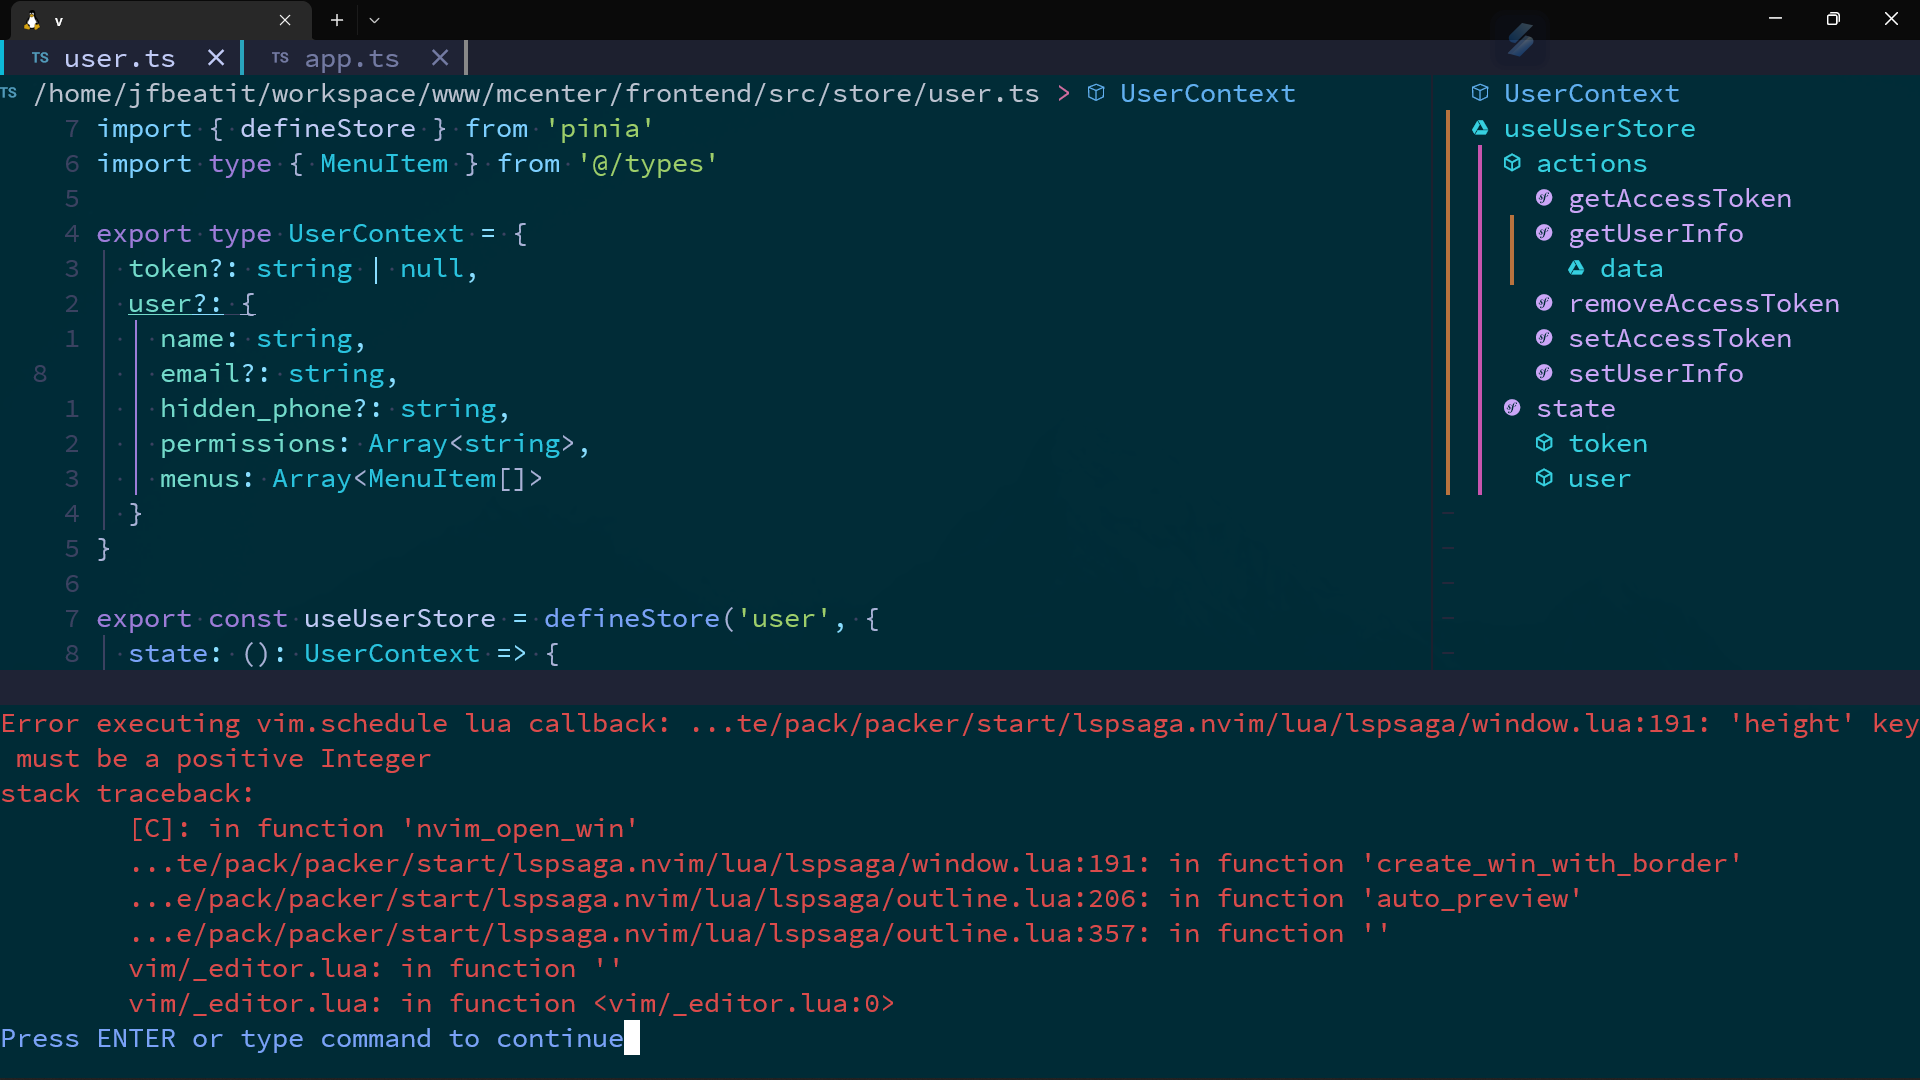The image size is (1920, 1080).
Task: Switch to the app.ts buffer tab
Action: click(351, 59)
